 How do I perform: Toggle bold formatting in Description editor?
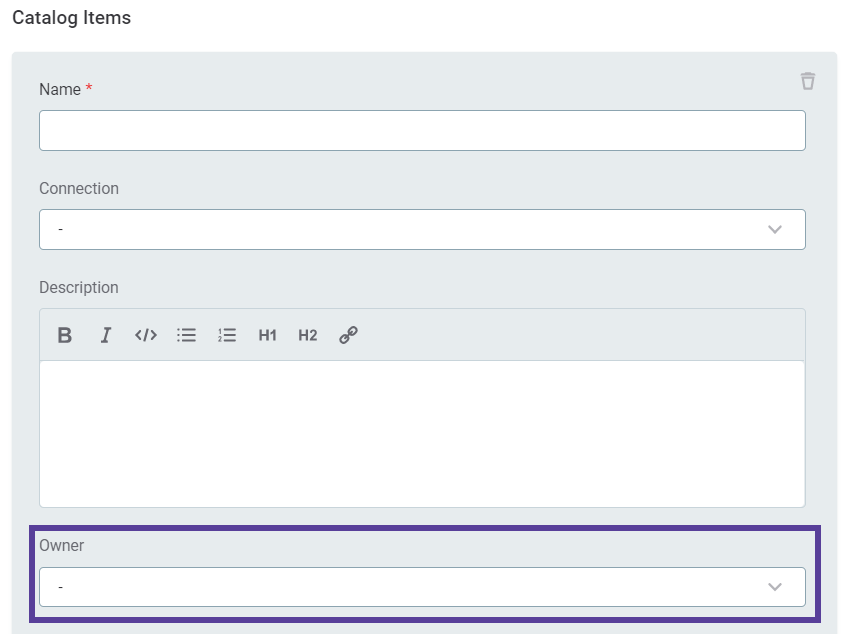point(64,335)
